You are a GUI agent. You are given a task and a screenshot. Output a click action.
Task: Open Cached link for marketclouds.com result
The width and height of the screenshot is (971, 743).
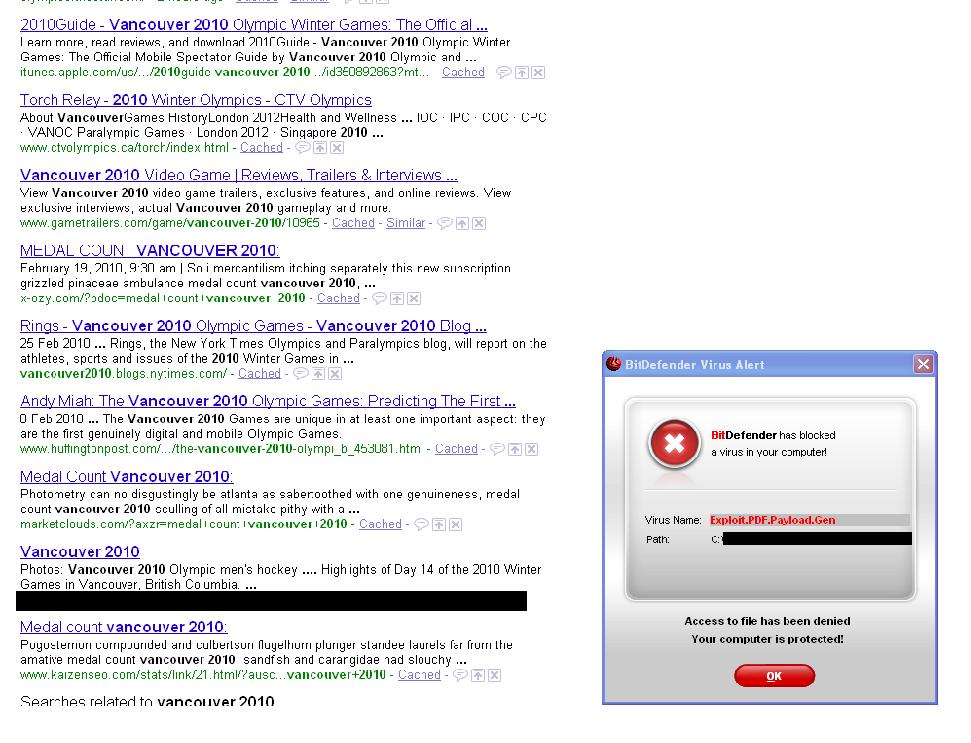click(x=380, y=524)
